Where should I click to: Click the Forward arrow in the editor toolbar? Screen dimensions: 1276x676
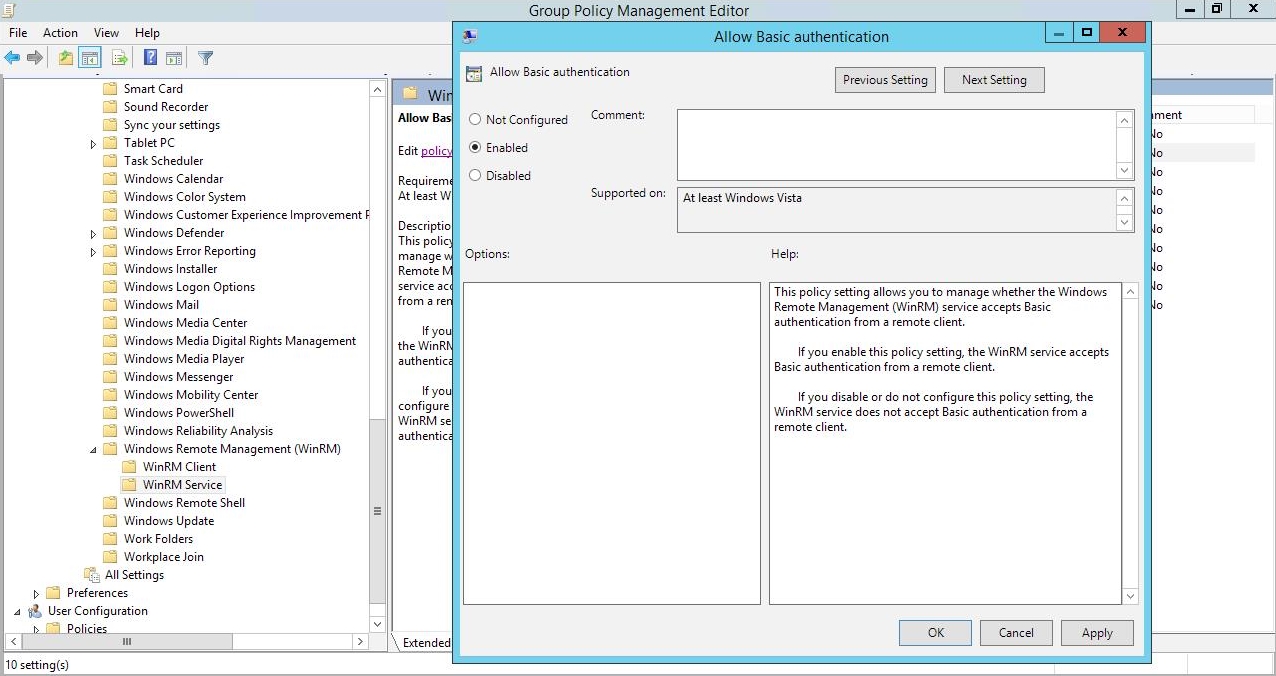35,58
